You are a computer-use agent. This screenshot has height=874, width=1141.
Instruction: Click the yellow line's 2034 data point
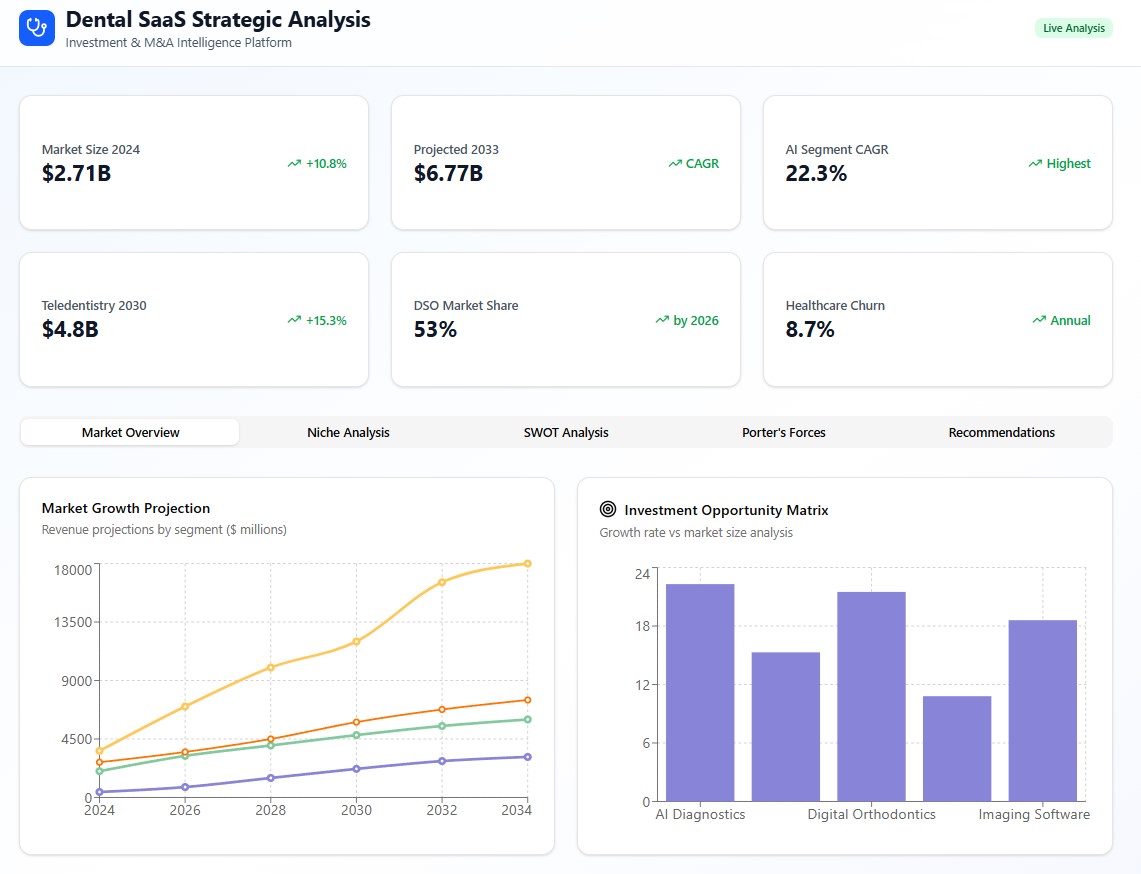[x=527, y=564]
